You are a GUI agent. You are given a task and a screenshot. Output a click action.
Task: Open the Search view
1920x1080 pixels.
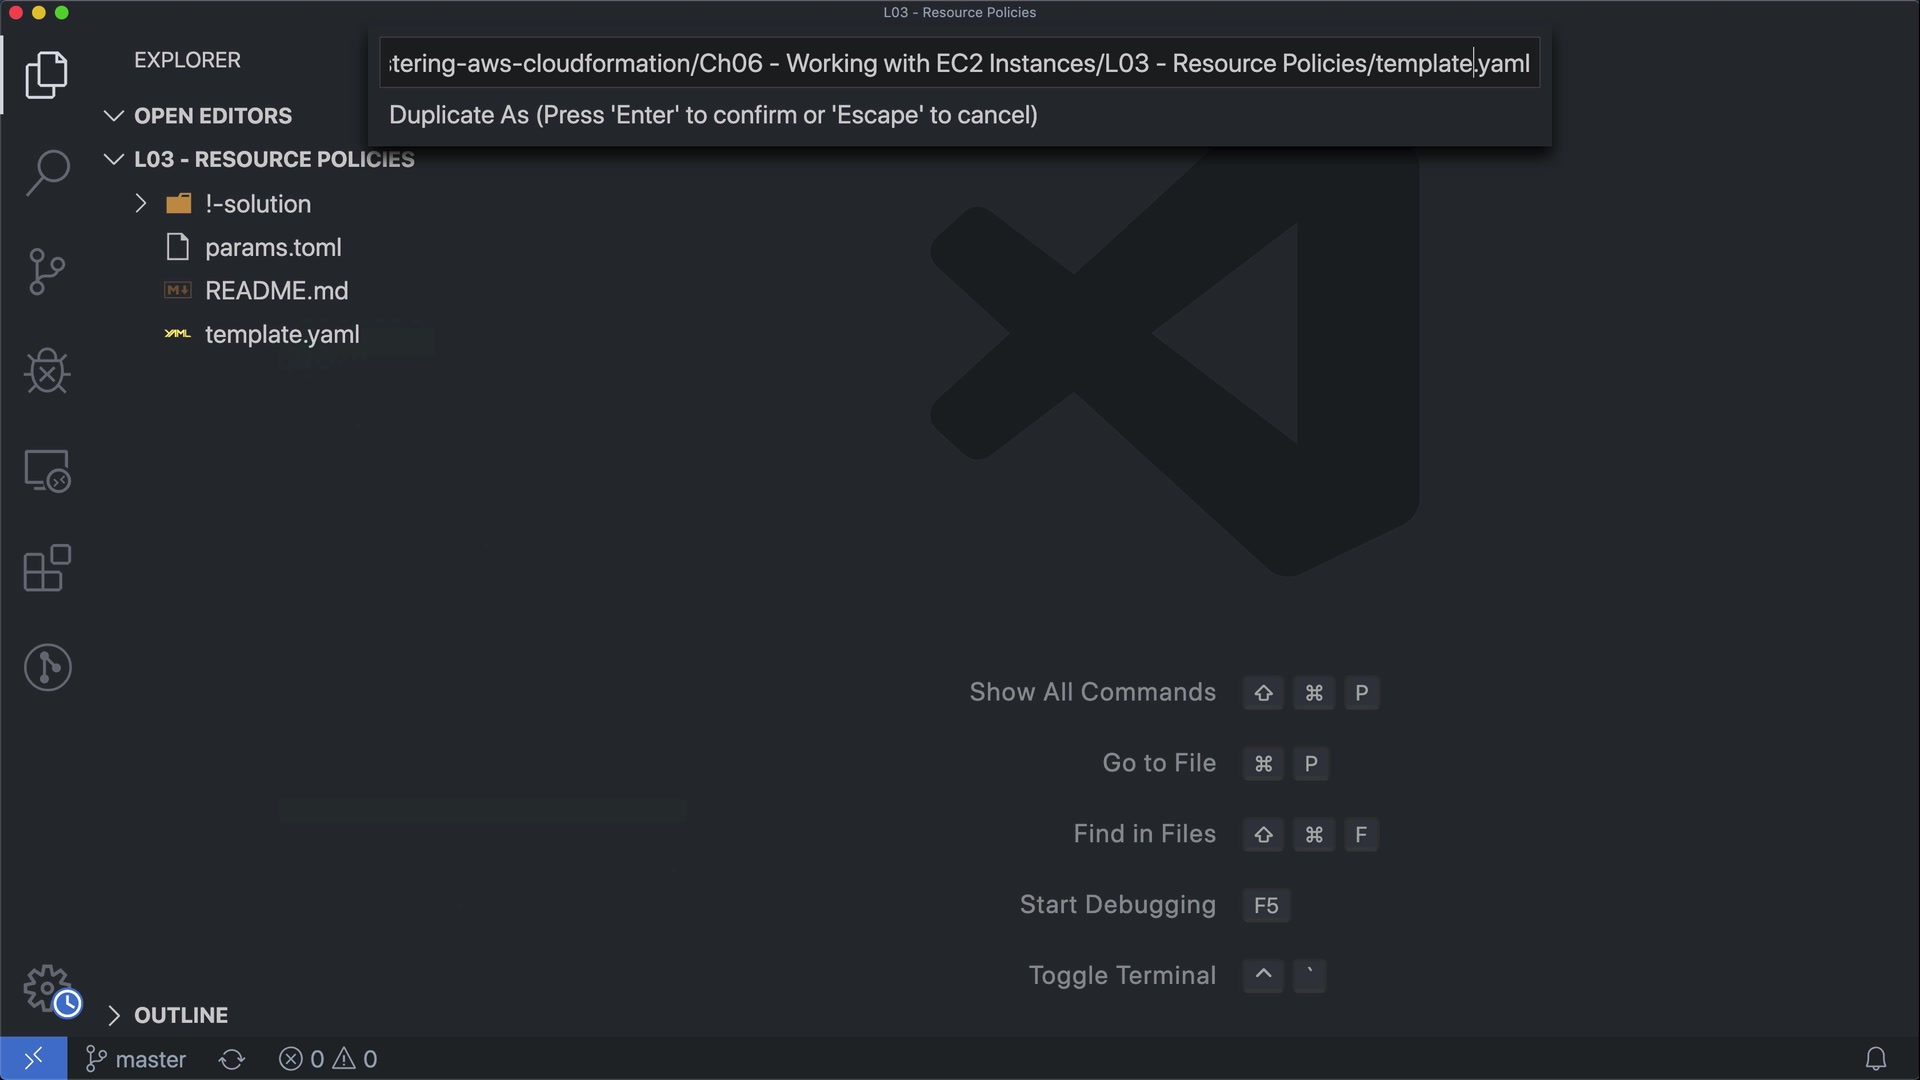tap(47, 173)
